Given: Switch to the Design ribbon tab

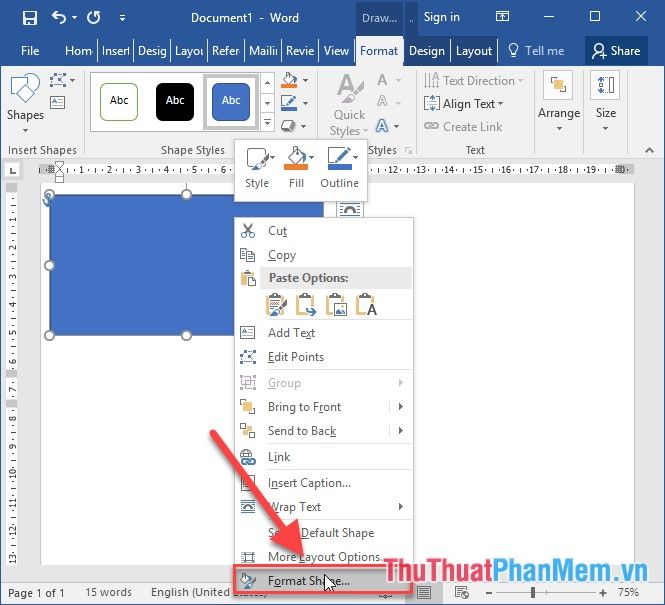Looking at the screenshot, I should coord(426,51).
